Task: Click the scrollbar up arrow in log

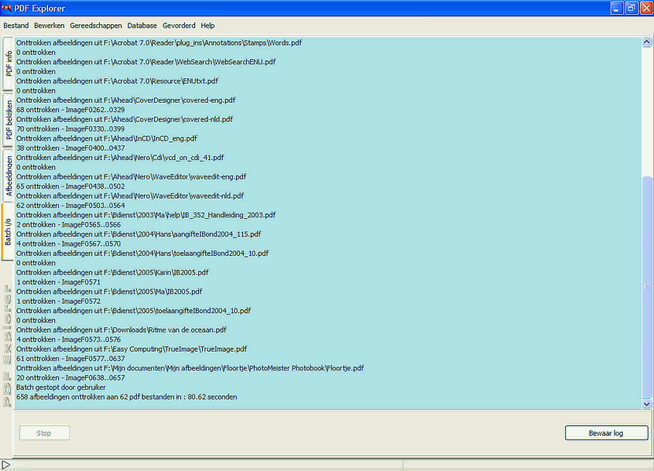Action: click(x=645, y=43)
